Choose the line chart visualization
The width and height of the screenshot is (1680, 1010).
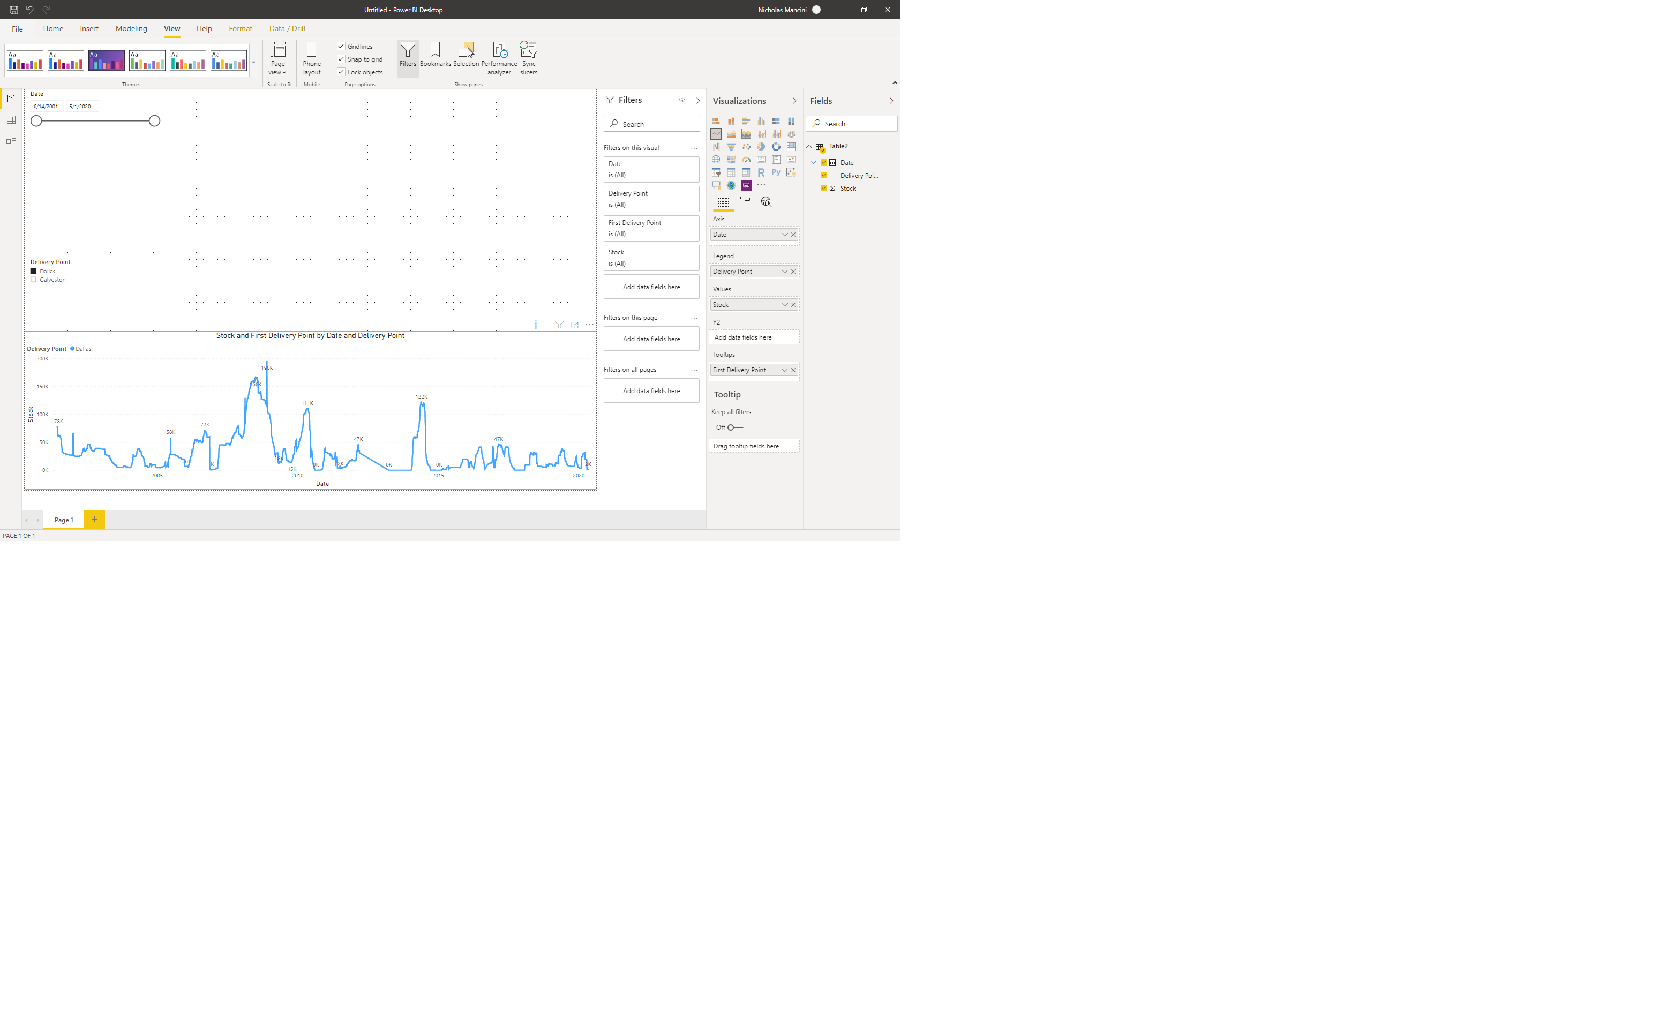(716, 133)
